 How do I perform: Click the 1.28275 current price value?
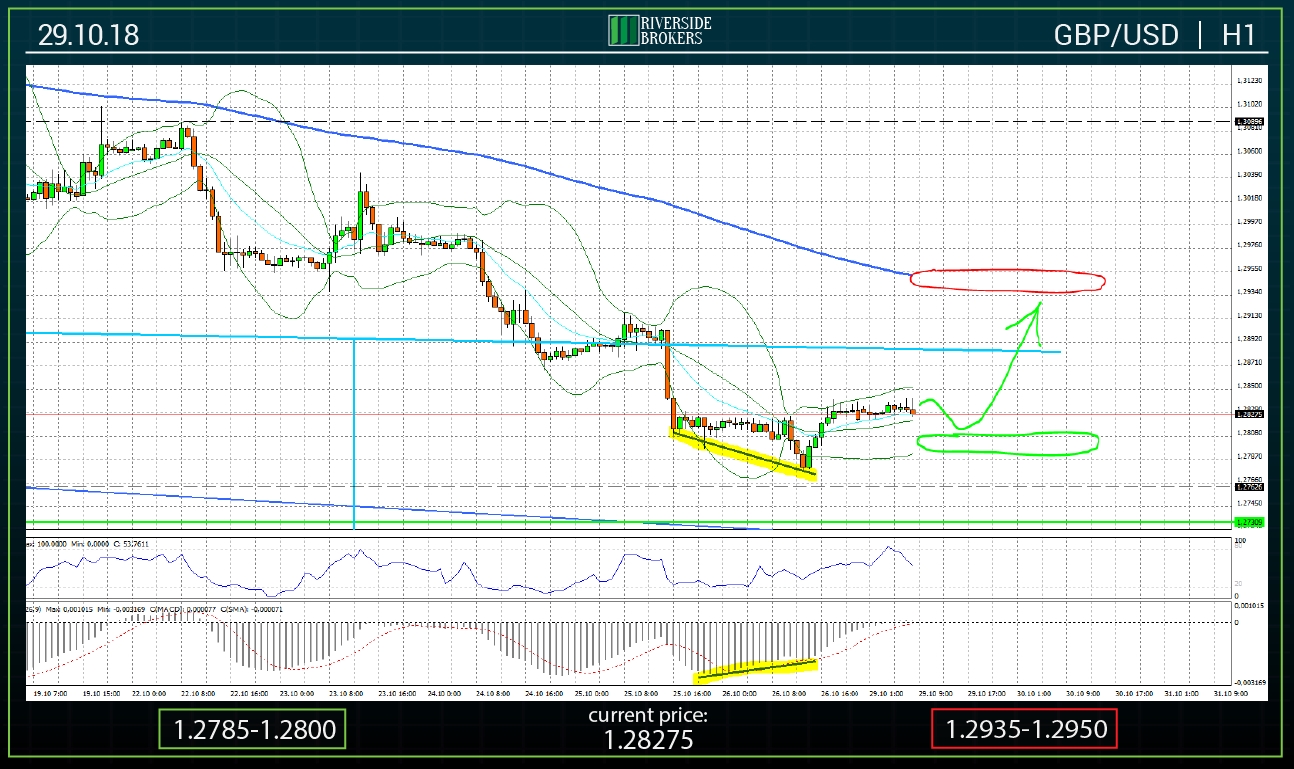pyautogui.click(x=647, y=740)
